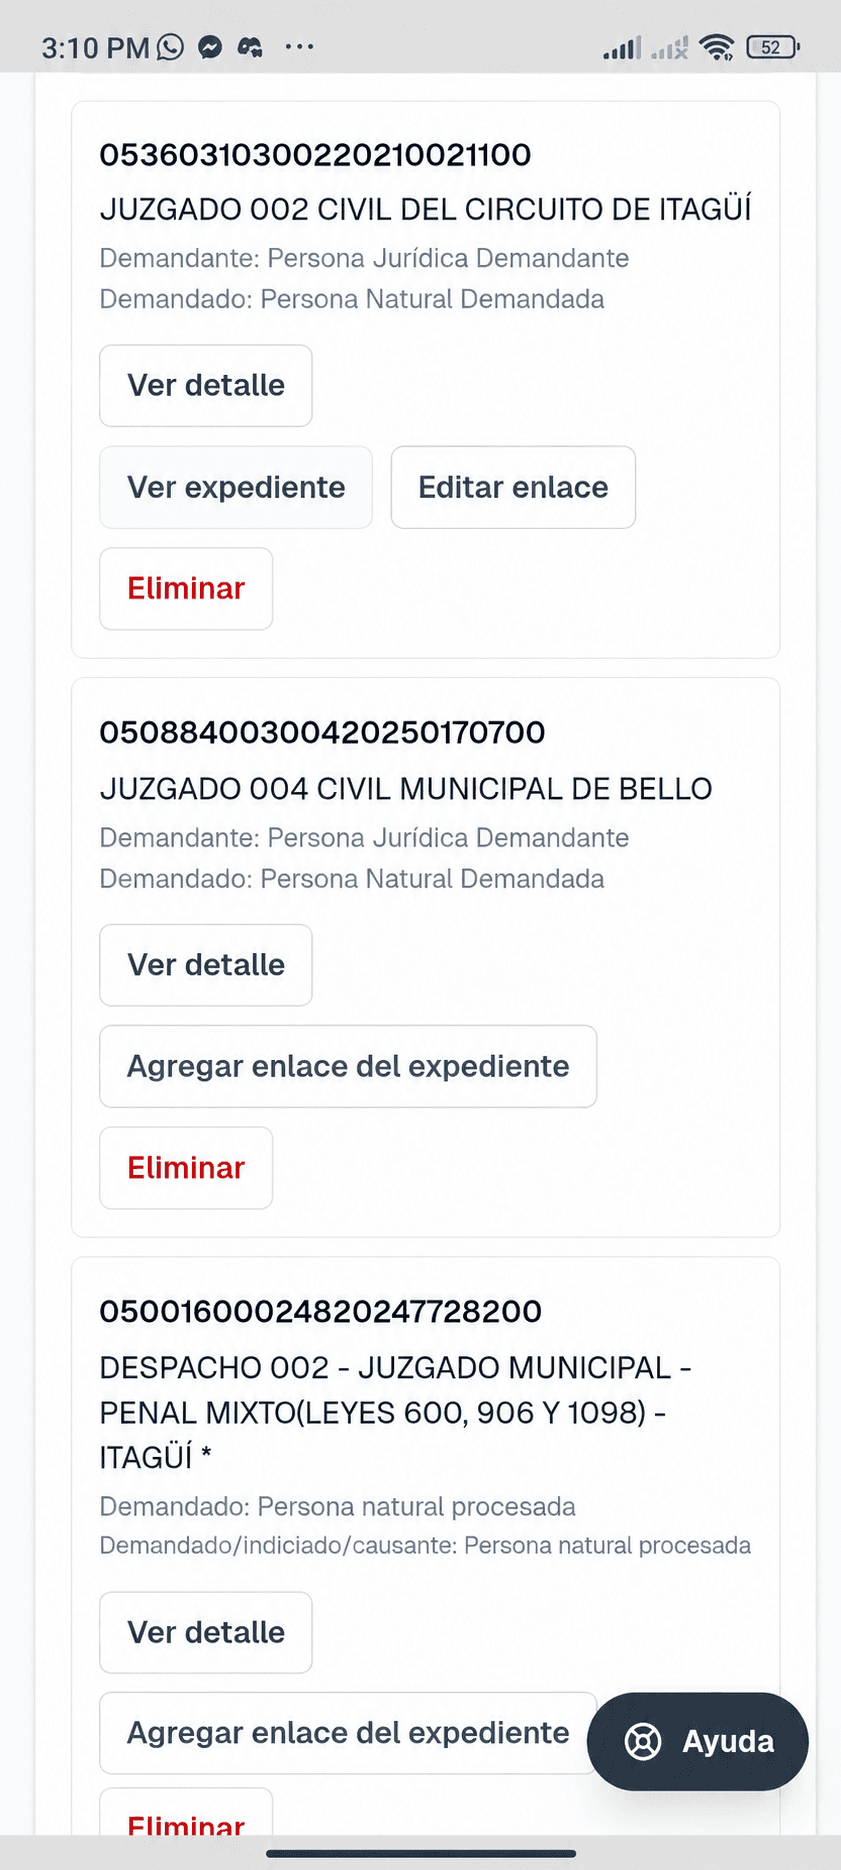841x1870 pixels.
Task: Tap the home gesture bar at the bottom
Action: coord(421,1853)
